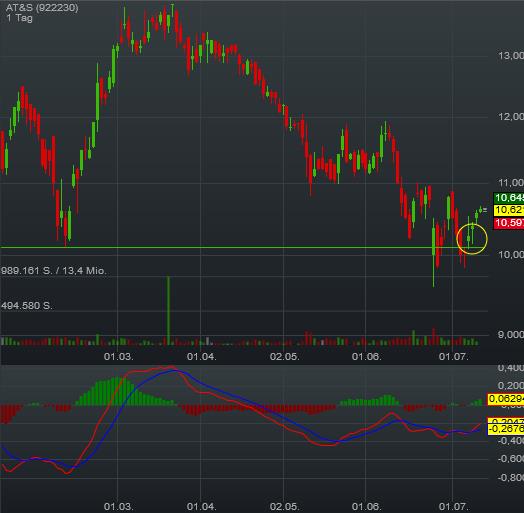This screenshot has width=524, height=513.
Task: Click the '494.580 S.' volume level label
Action: pyautogui.click(x=26, y=305)
